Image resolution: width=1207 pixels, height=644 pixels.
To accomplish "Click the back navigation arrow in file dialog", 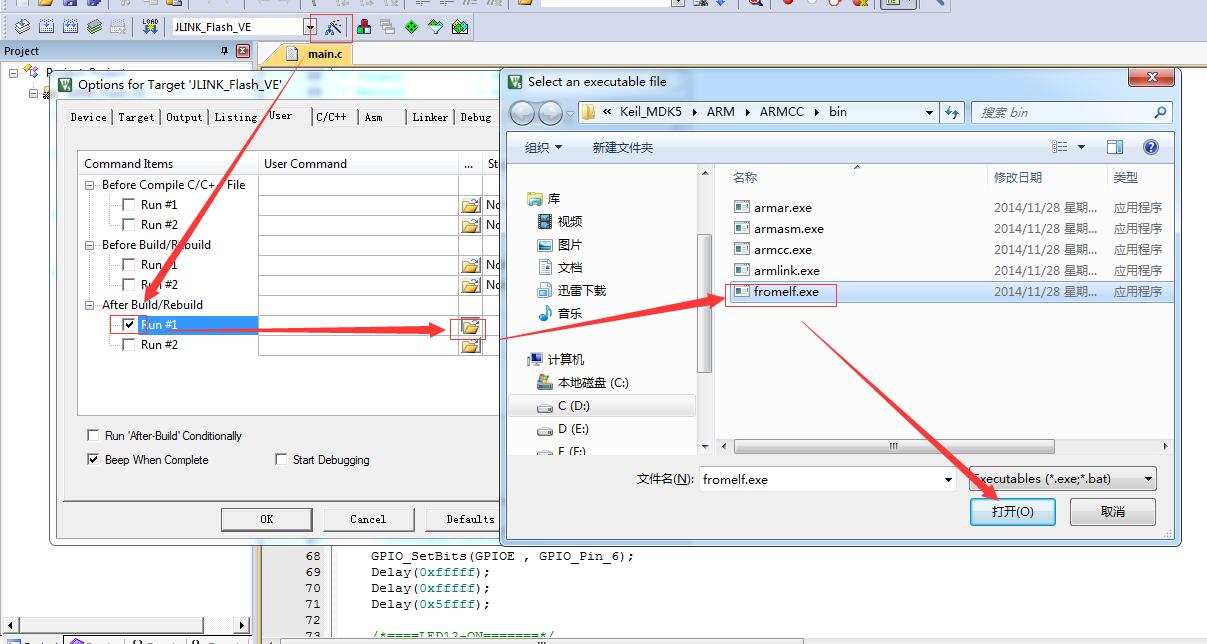I will coord(524,113).
